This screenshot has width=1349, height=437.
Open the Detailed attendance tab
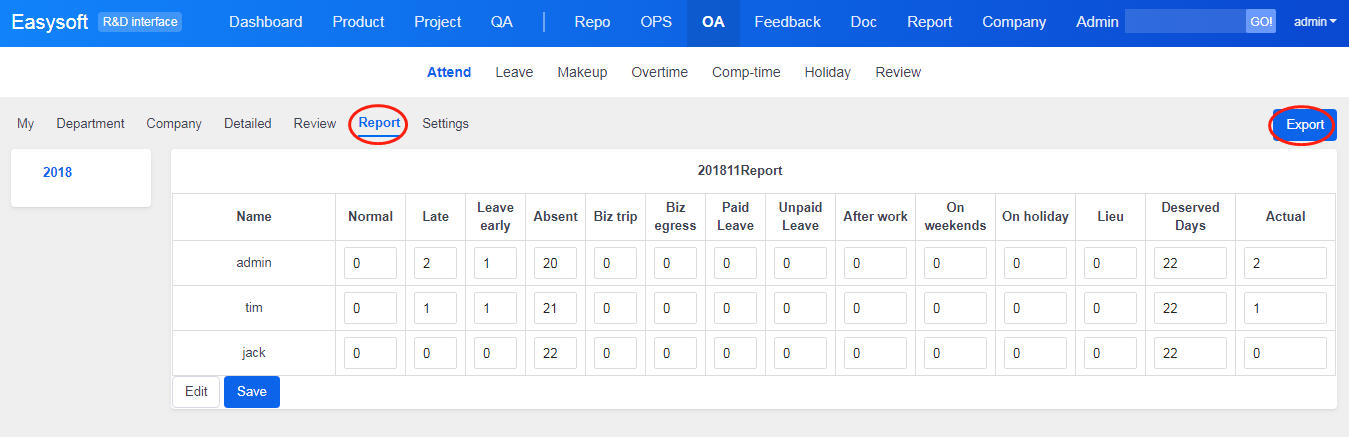pyautogui.click(x=247, y=124)
